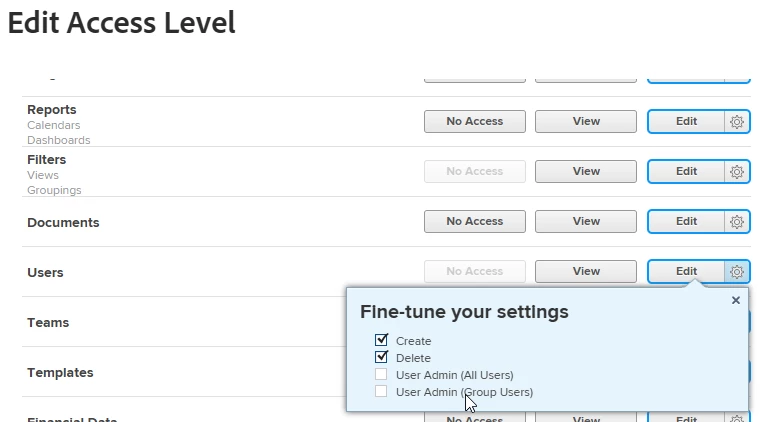Set Reports access to View

(x=586, y=121)
